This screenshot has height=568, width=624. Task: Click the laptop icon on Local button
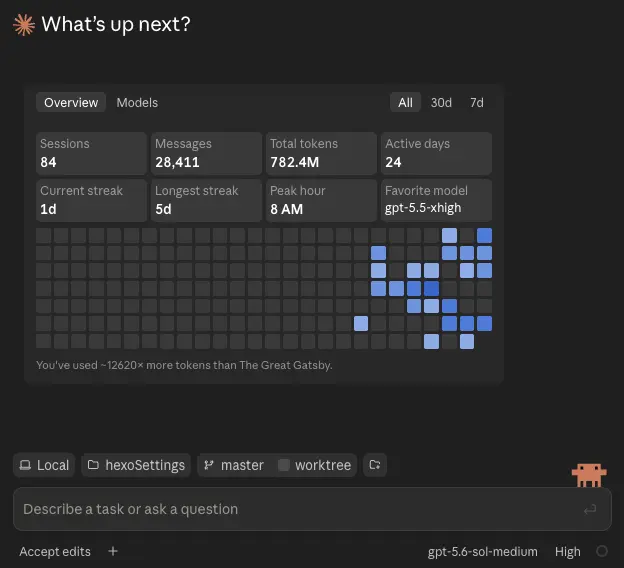(25, 465)
